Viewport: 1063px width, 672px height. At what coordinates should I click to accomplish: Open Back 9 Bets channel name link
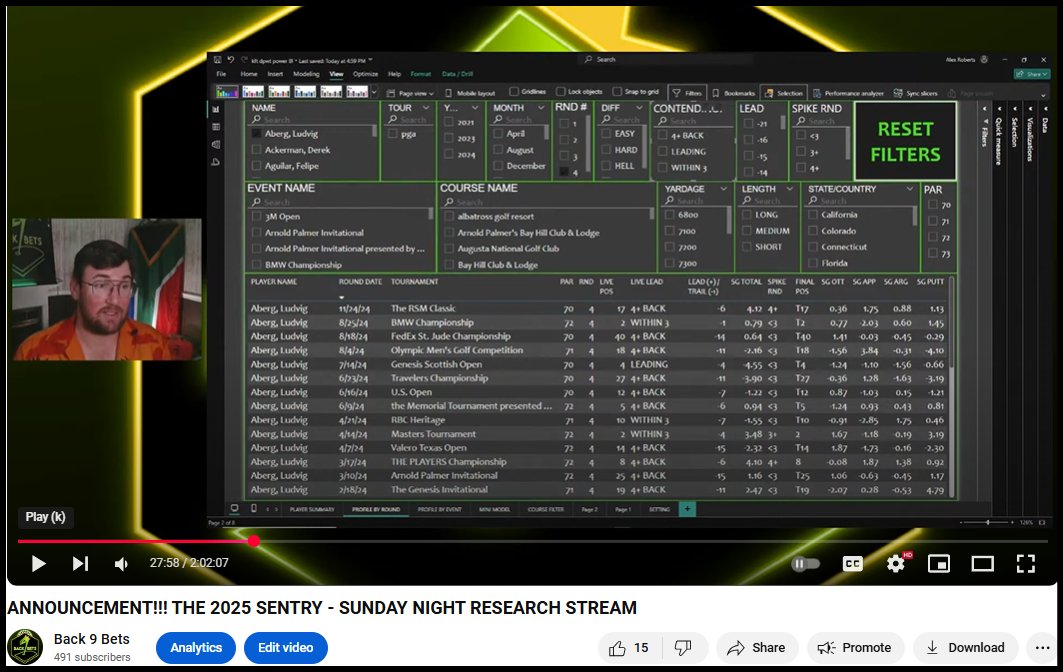pyautogui.click(x=92, y=639)
